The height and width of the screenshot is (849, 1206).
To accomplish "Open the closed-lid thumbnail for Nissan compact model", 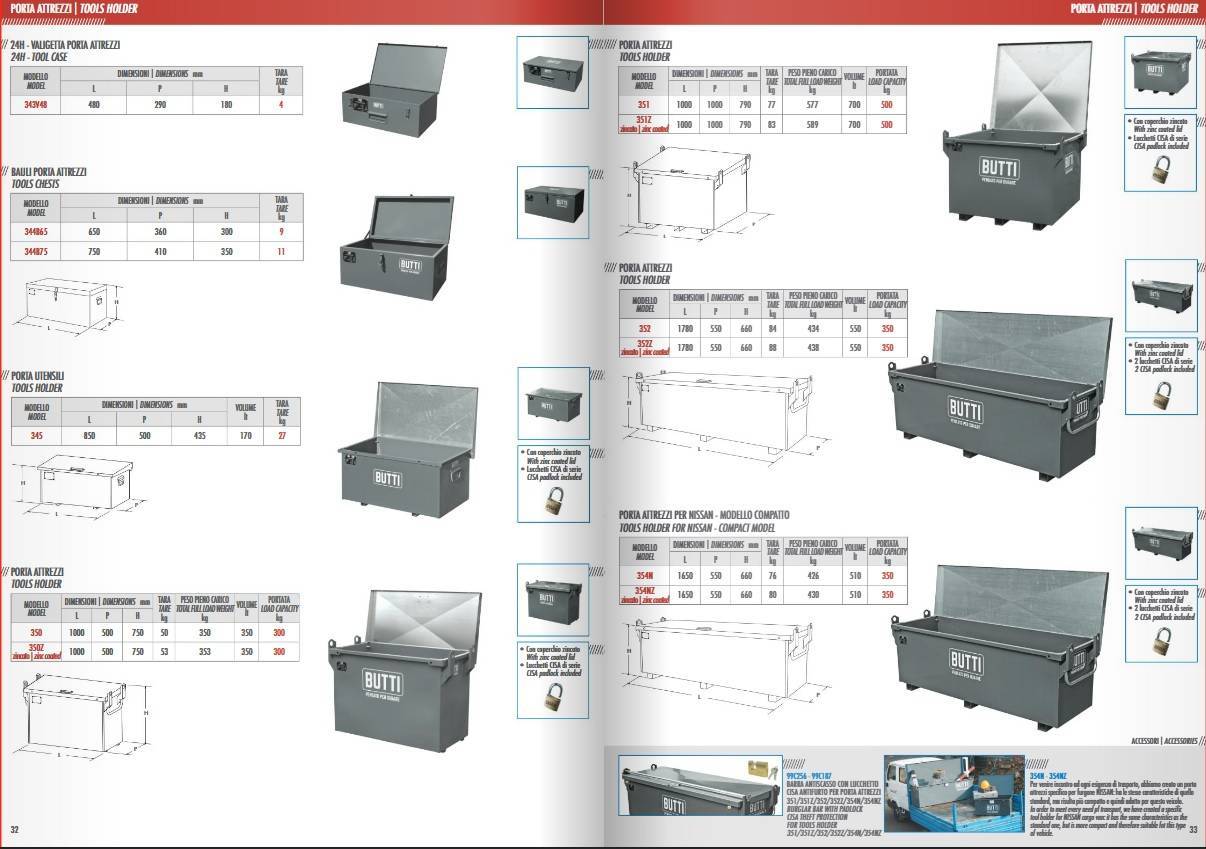I will (x=1161, y=543).
